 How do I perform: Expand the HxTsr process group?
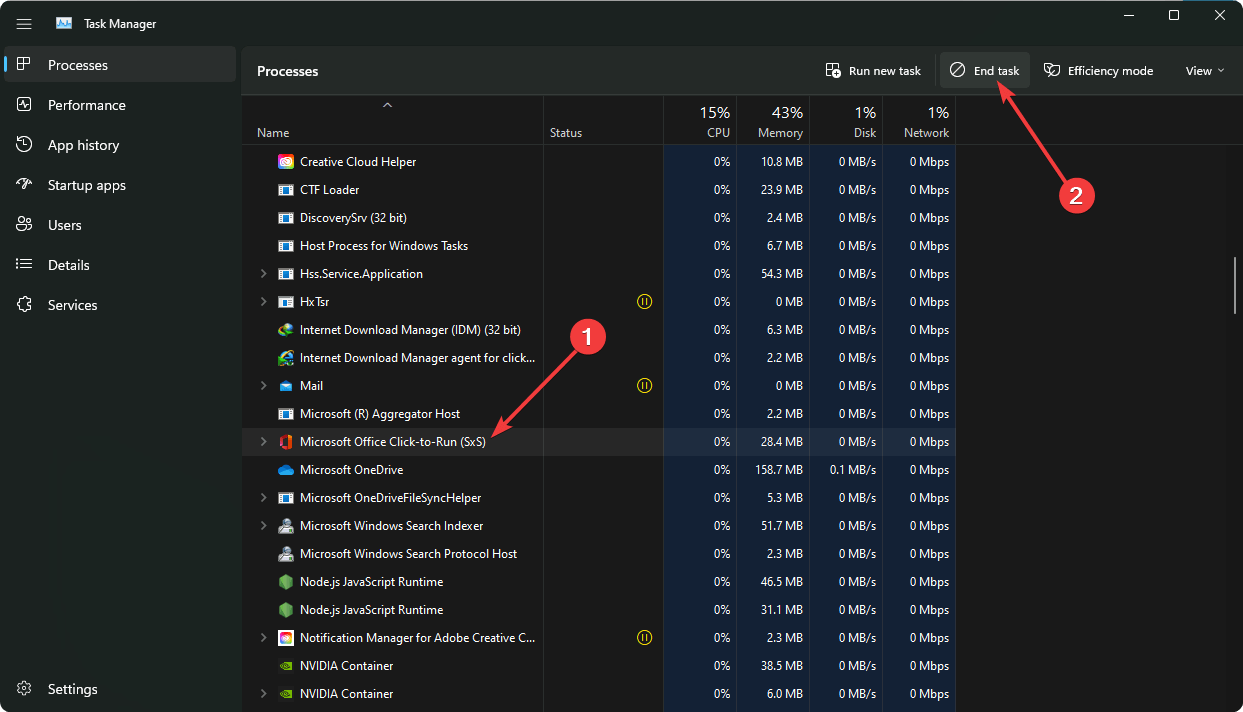[263, 302]
